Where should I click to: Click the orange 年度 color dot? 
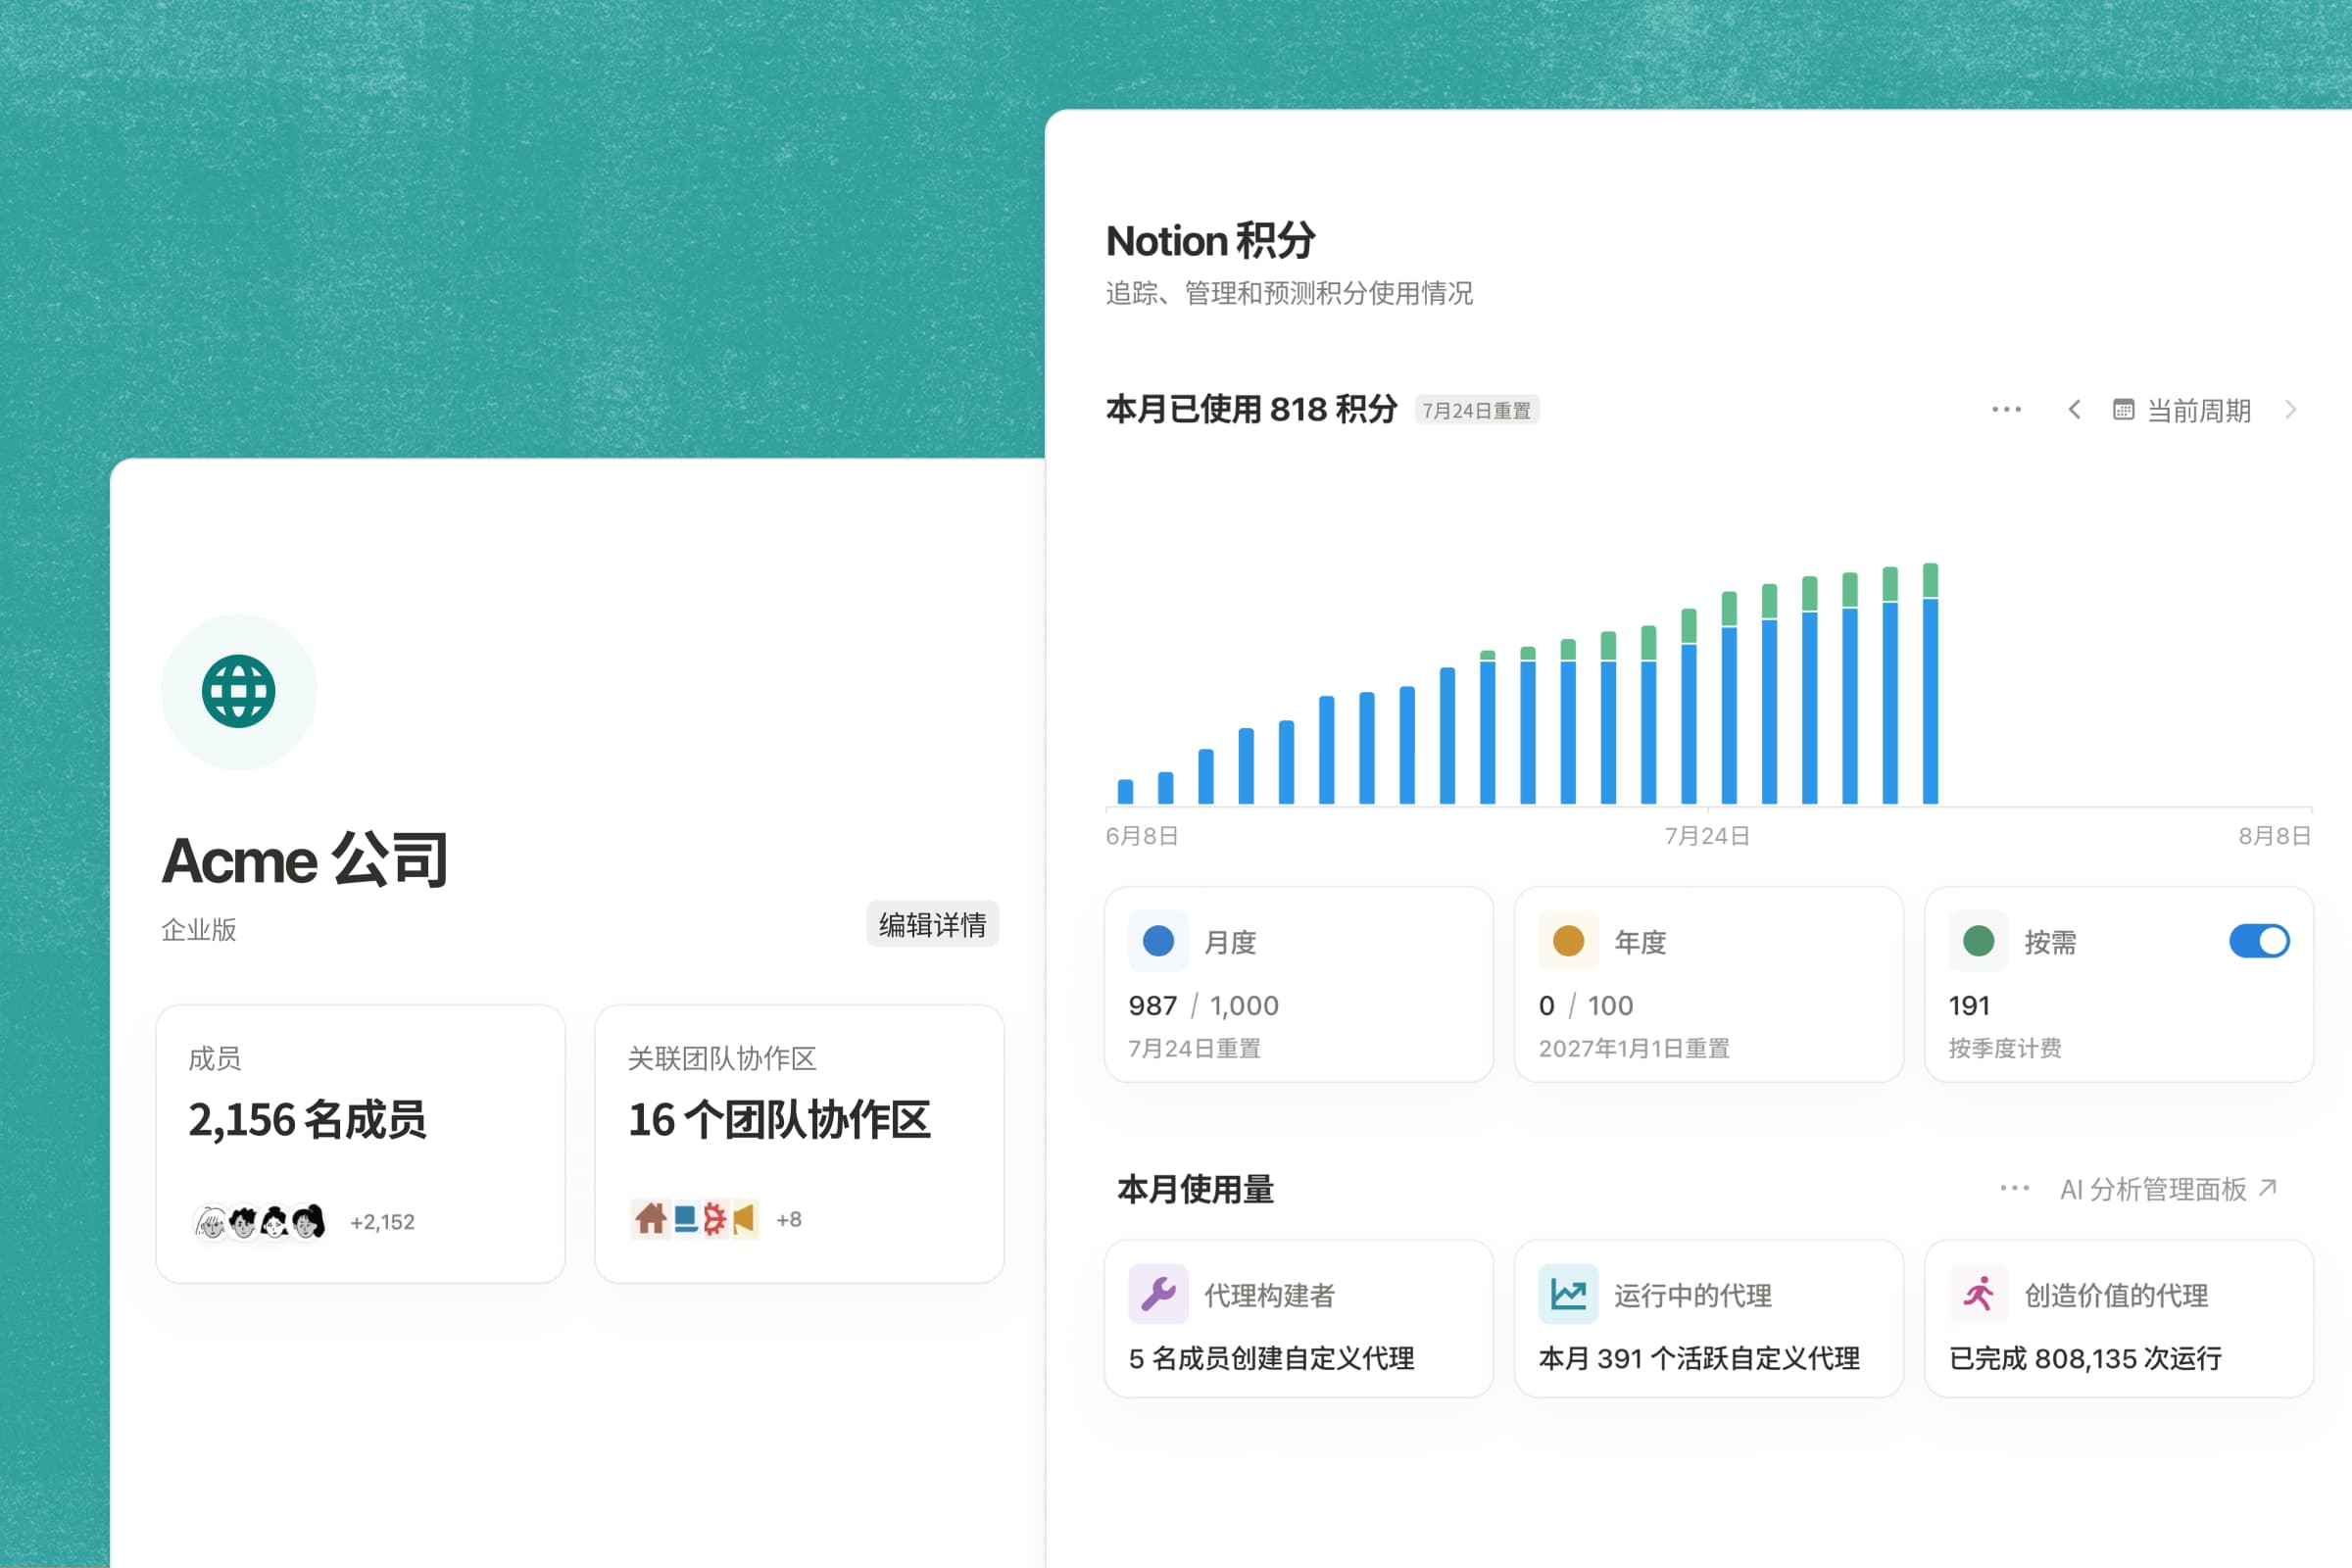tap(1568, 941)
